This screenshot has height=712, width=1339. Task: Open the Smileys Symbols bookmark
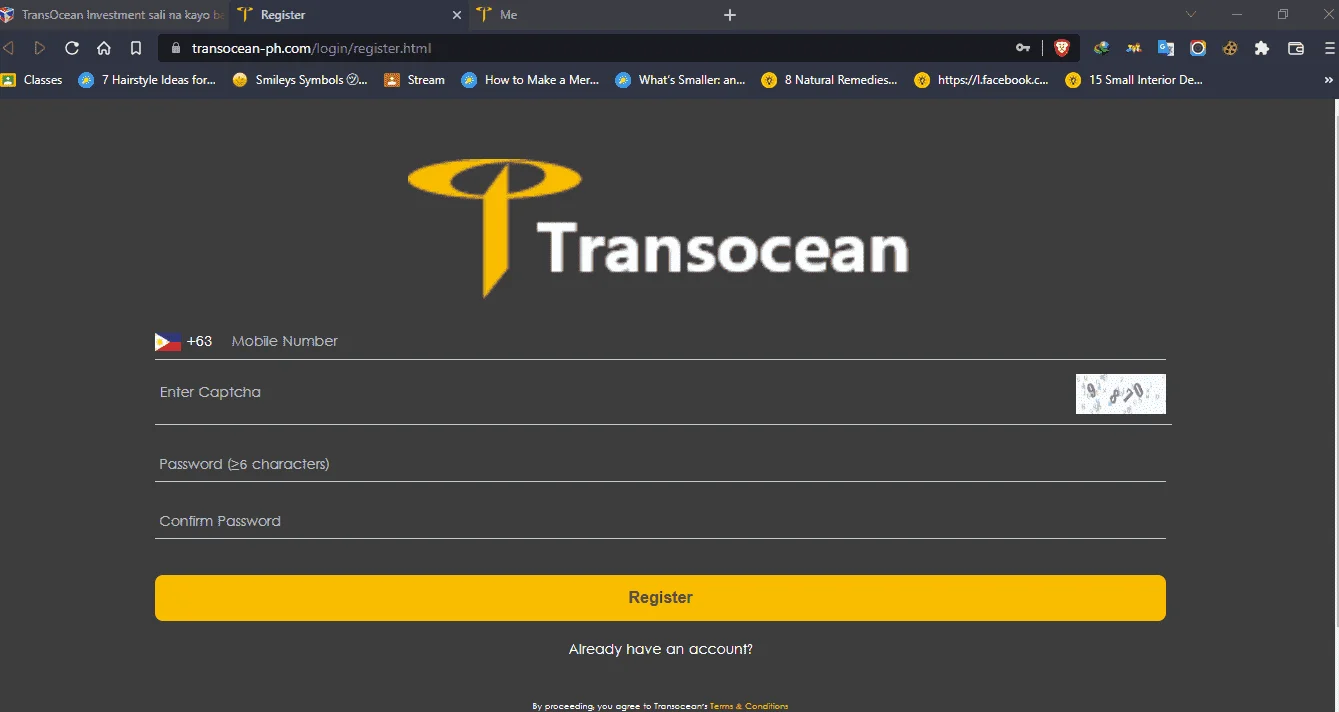[300, 80]
